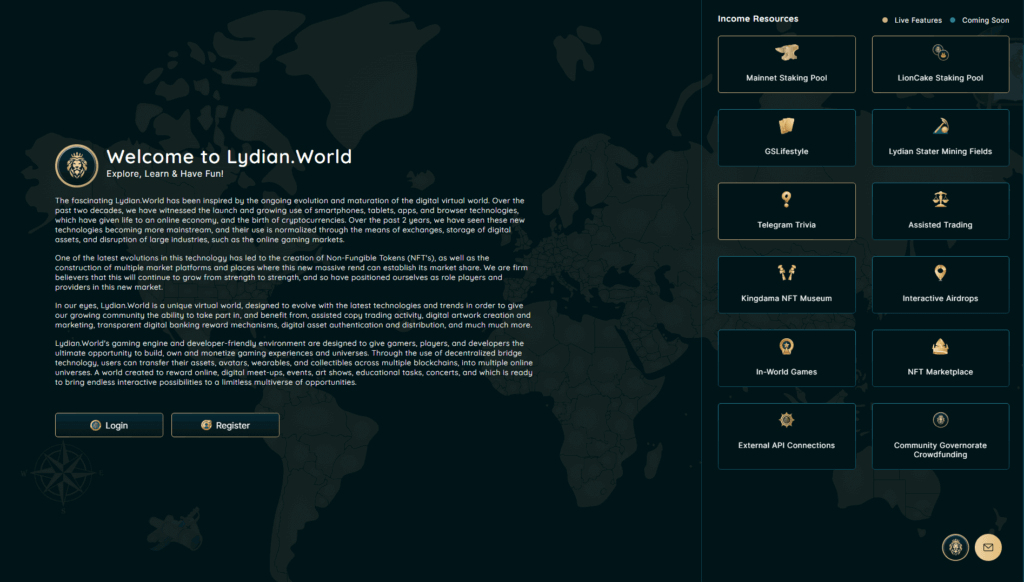Viewport: 1024px width, 582px height.
Task: Click the coin icon inside the Register button
Action: 206,425
